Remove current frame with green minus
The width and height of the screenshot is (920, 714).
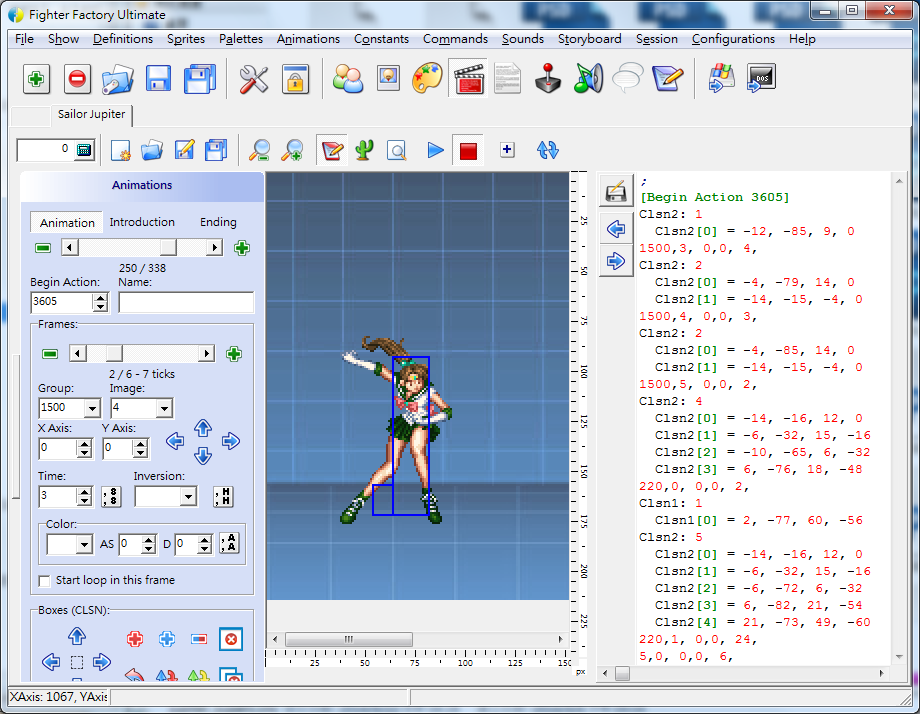(50, 354)
